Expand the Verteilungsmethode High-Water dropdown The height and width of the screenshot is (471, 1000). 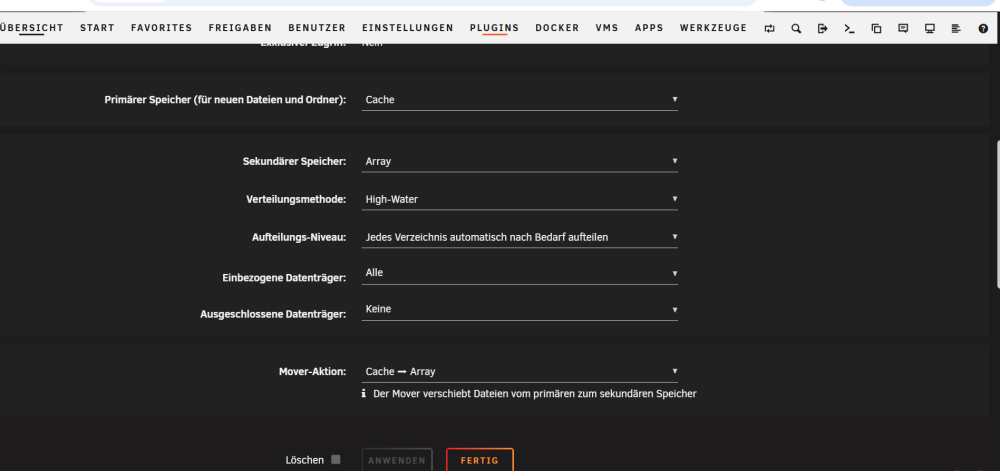tap(519, 199)
